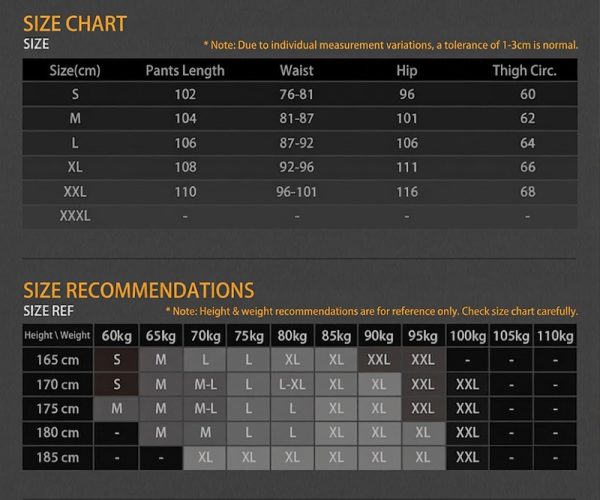Click the M-L cell in 175 cm row
This screenshot has height=500, width=600.
[205, 408]
